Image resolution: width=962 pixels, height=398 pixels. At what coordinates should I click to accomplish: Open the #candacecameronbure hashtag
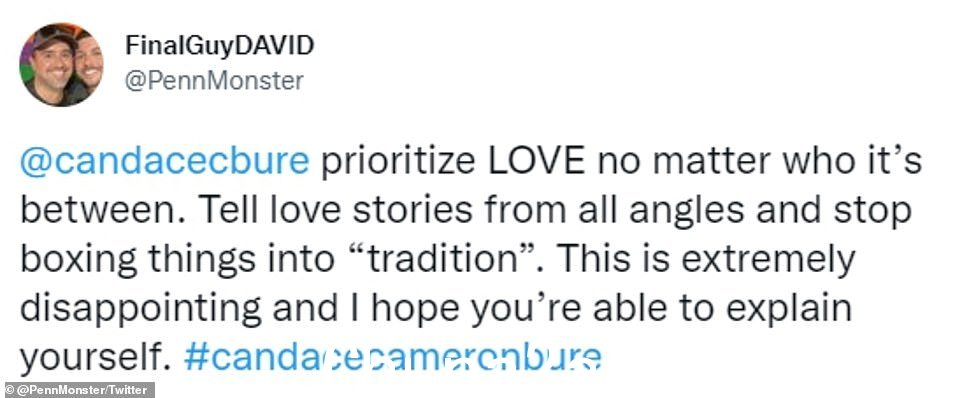point(392,358)
